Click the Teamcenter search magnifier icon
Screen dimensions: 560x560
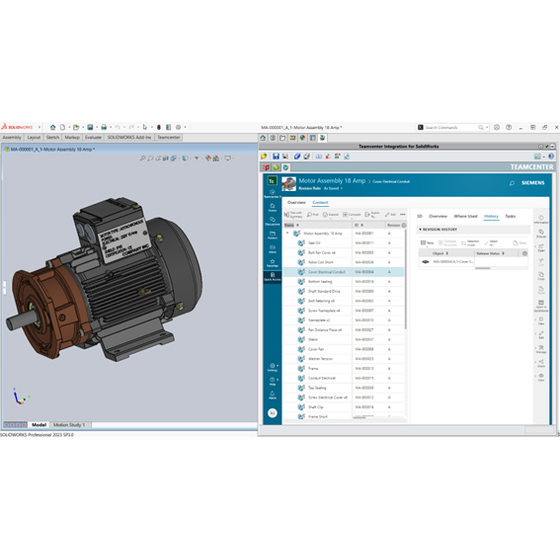pos(512,183)
